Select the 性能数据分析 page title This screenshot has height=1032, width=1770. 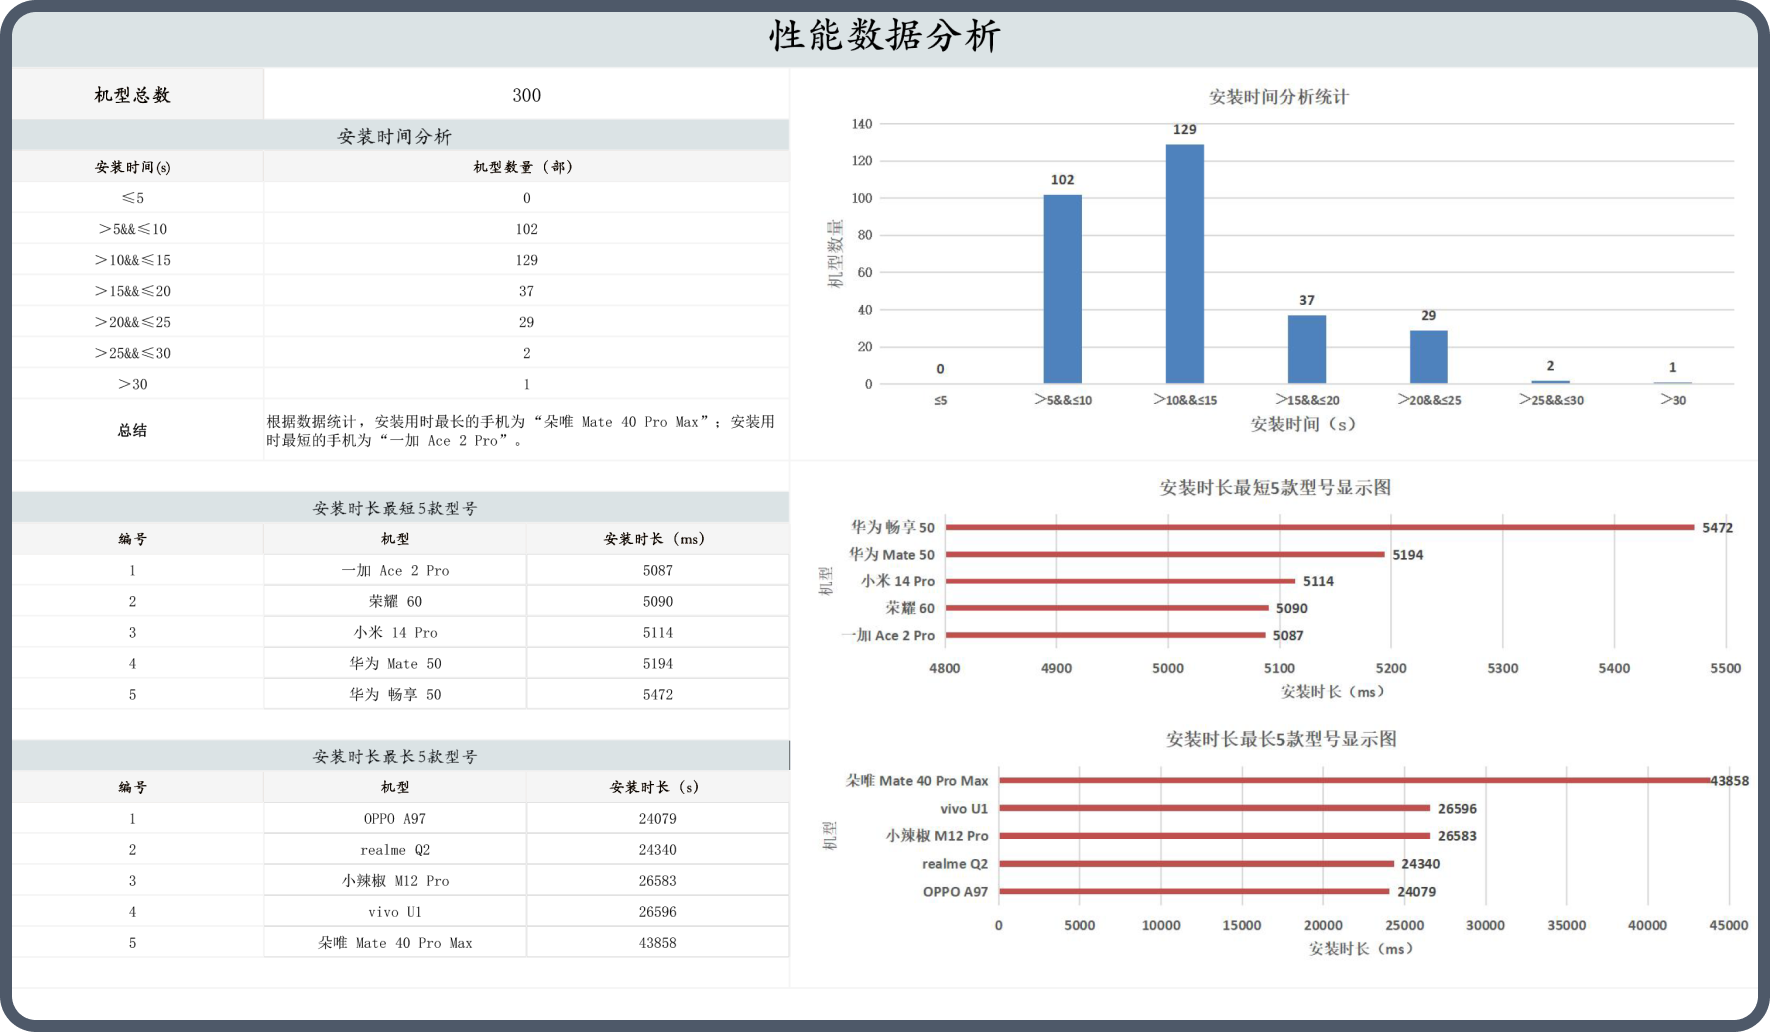pyautogui.click(x=884, y=36)
